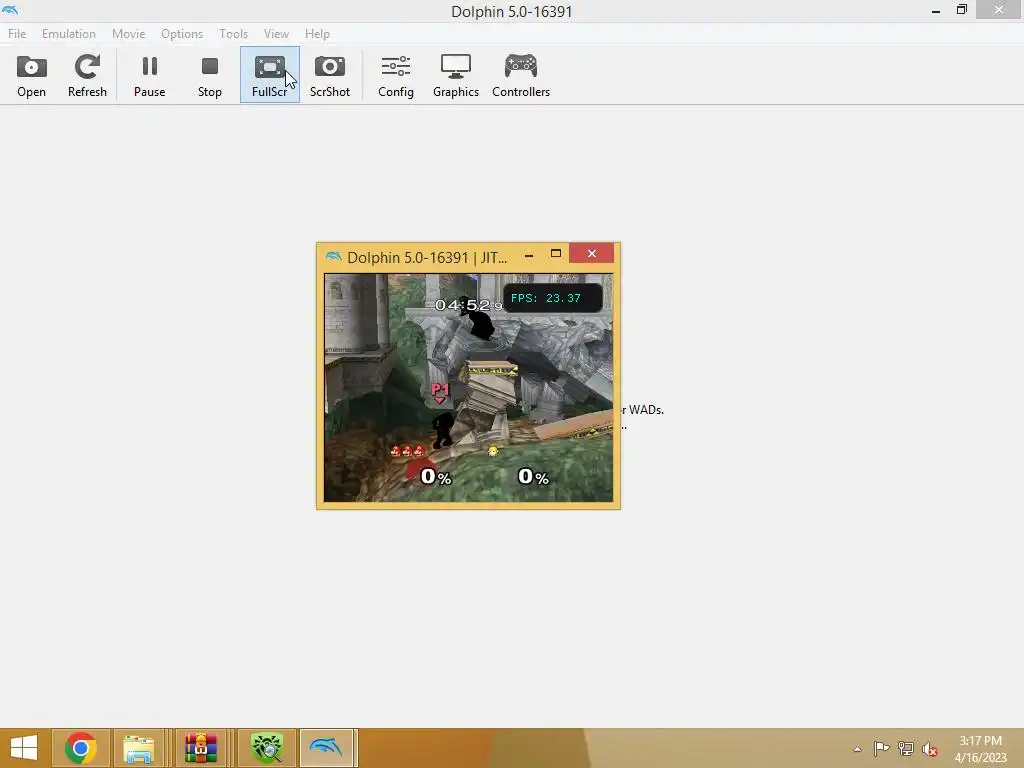The image size is (1024, 768).
Task: Open Controllers configuration
Action: pyautogui.click(x=521, y=76)
